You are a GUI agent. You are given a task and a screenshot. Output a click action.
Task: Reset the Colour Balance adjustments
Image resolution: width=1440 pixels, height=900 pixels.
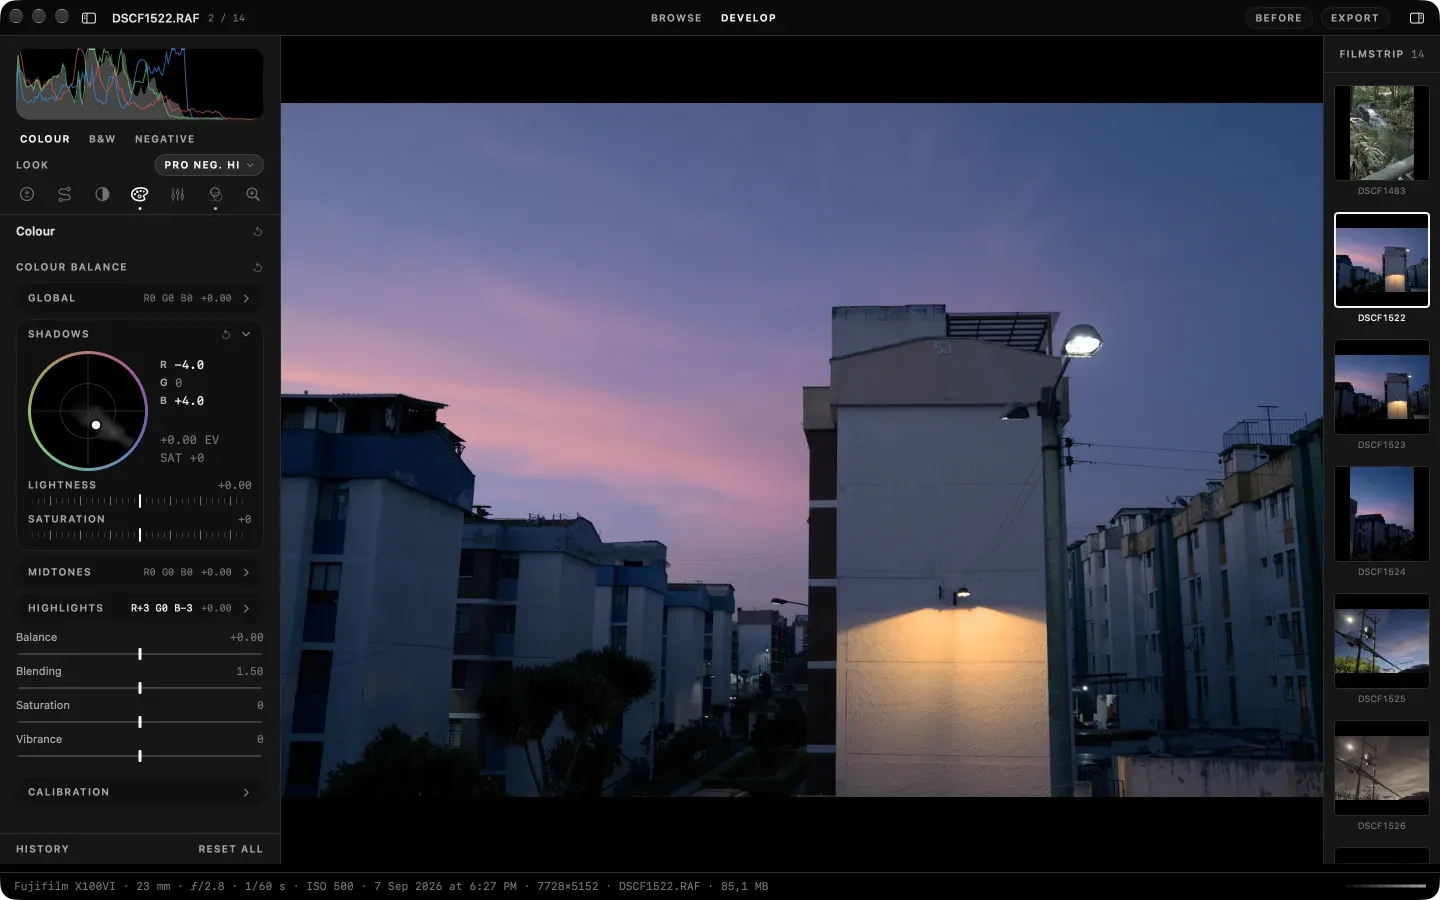258,268
